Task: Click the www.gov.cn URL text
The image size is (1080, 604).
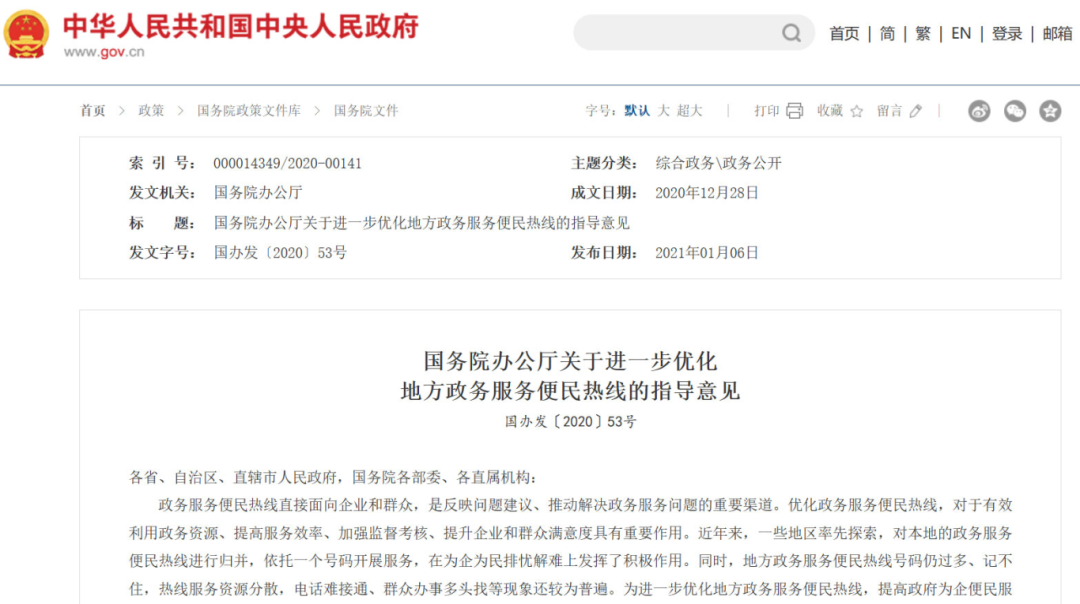Action: tap(104, 52)
